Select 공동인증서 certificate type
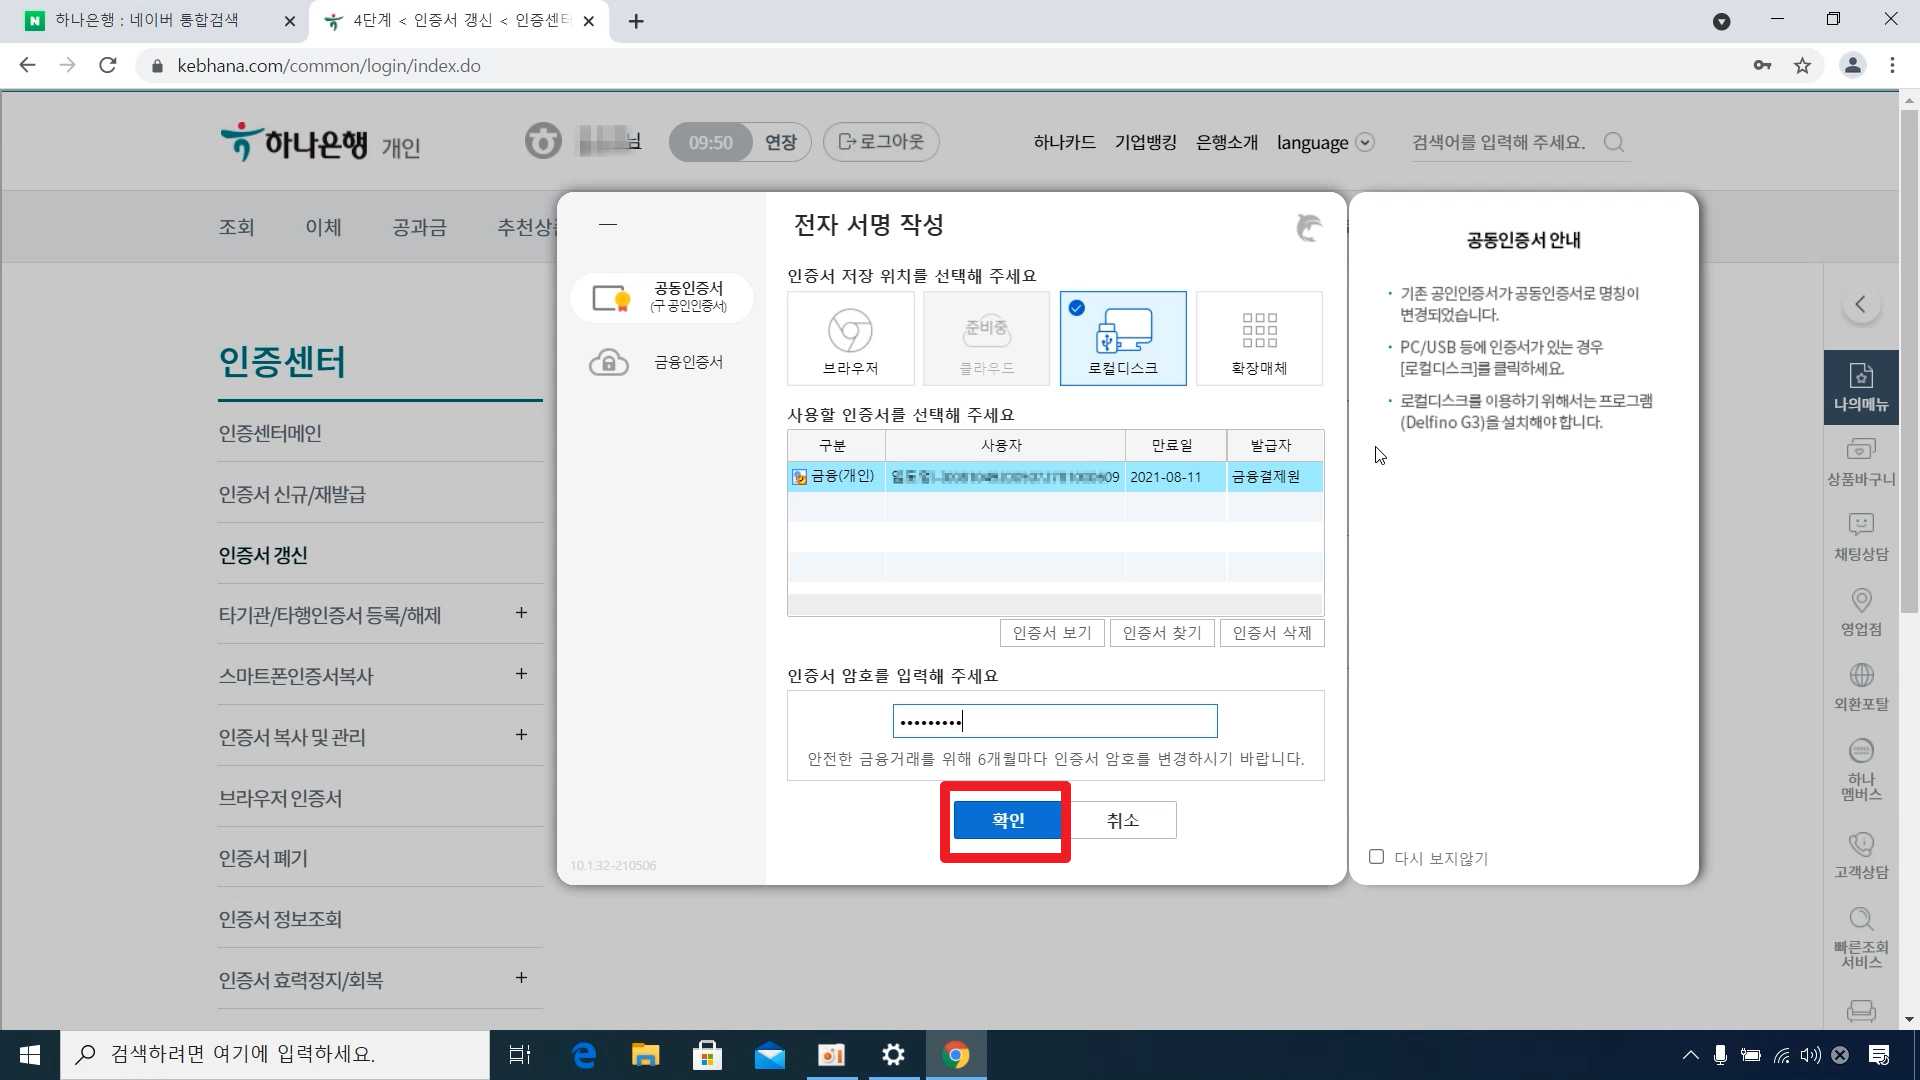 pyautogui.click(x=661, y=297)
